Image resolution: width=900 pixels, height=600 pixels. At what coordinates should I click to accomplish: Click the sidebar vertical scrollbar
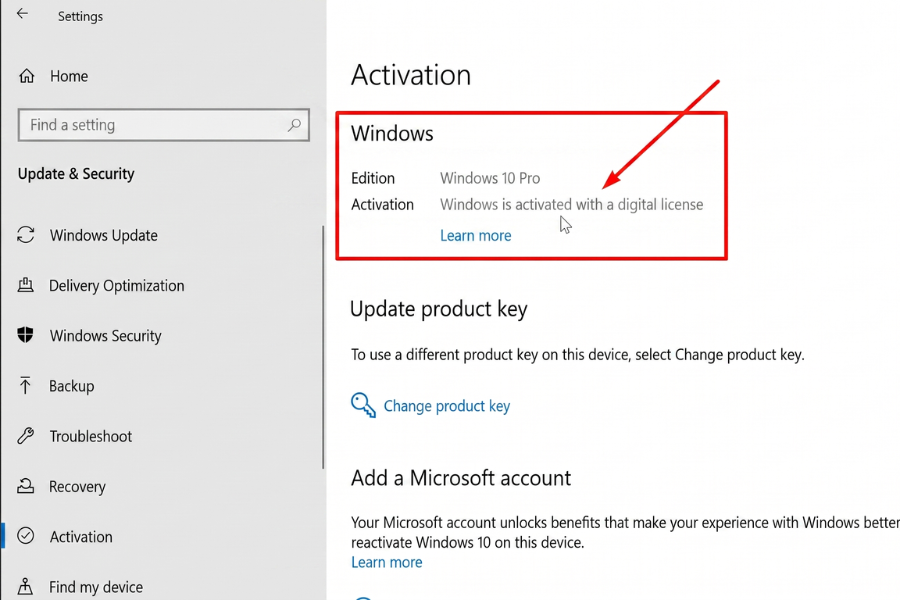(x=323, y=347)
